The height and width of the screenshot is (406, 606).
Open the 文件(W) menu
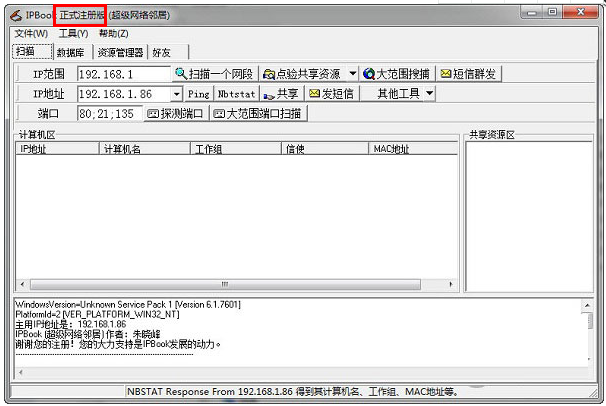(x=31, y=34)
